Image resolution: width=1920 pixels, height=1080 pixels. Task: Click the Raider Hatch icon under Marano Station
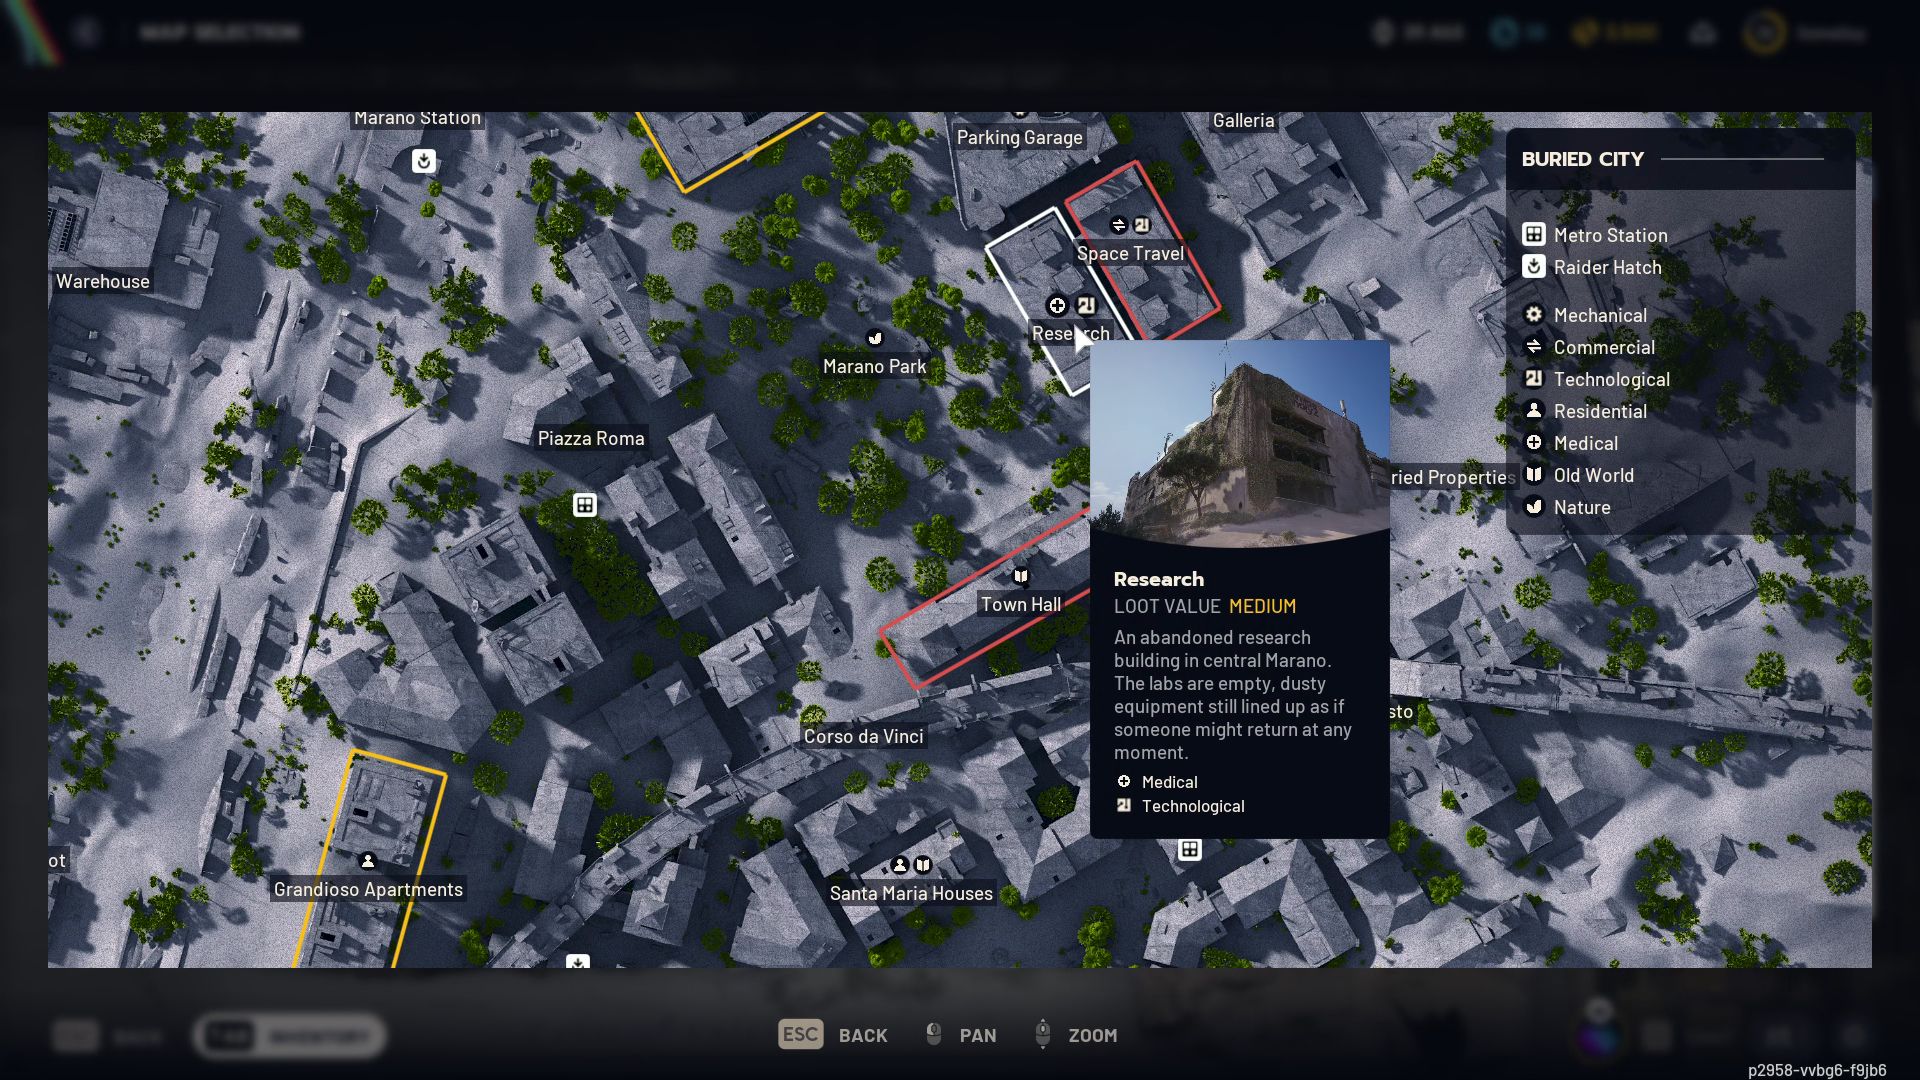tap(424, 161)
